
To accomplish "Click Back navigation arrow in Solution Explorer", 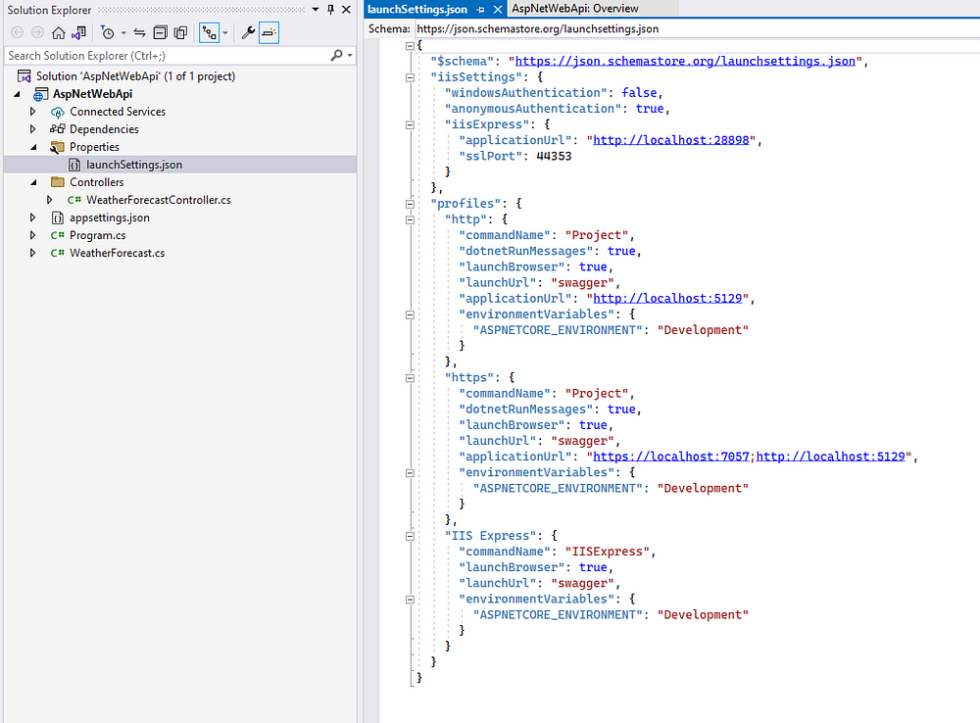I will click(17, 32).
